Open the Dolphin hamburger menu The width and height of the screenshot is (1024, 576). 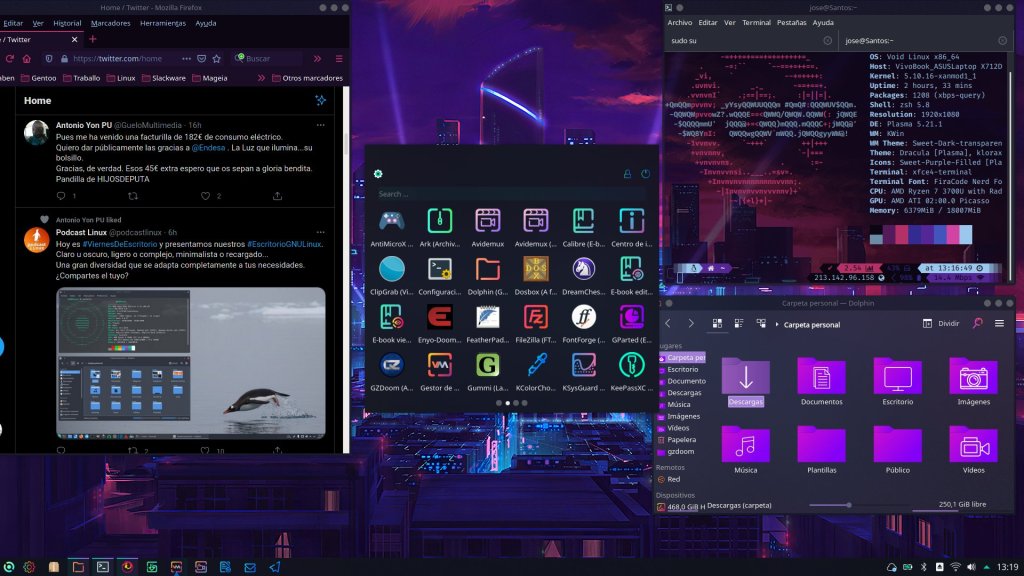point(999,324)
